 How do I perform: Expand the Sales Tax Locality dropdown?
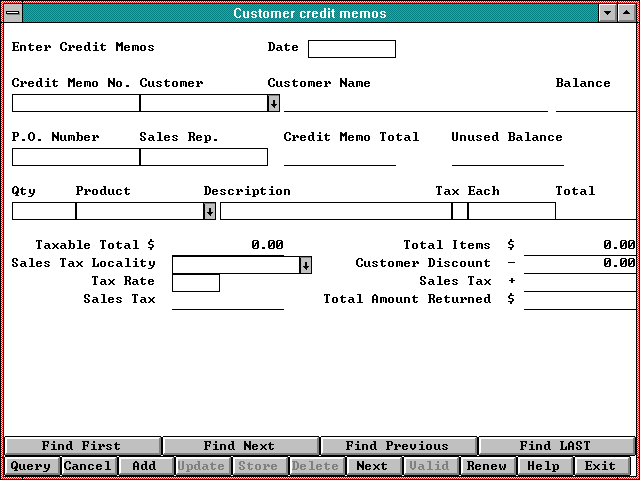click(x=305, y=265)
